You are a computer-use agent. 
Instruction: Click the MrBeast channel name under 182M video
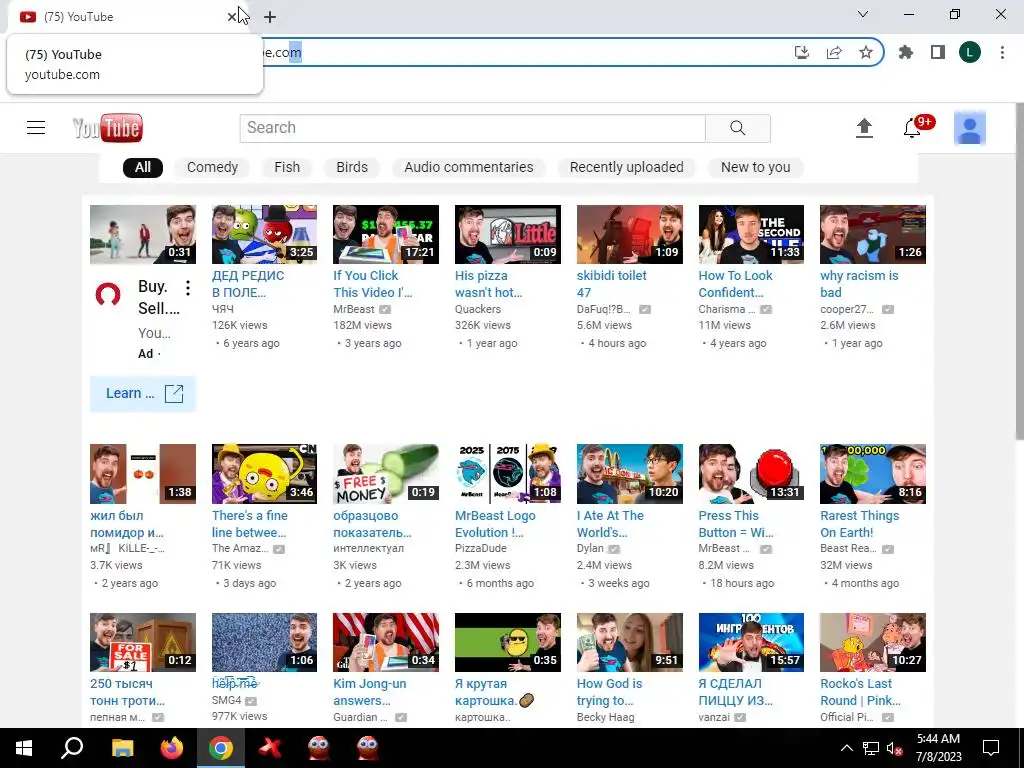[355, 310]
